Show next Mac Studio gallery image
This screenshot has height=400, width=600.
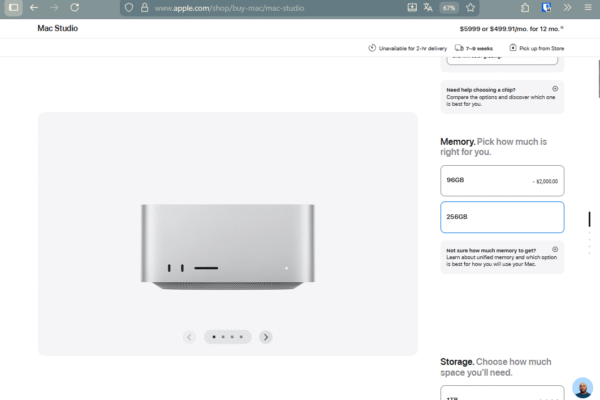(266, 337)
